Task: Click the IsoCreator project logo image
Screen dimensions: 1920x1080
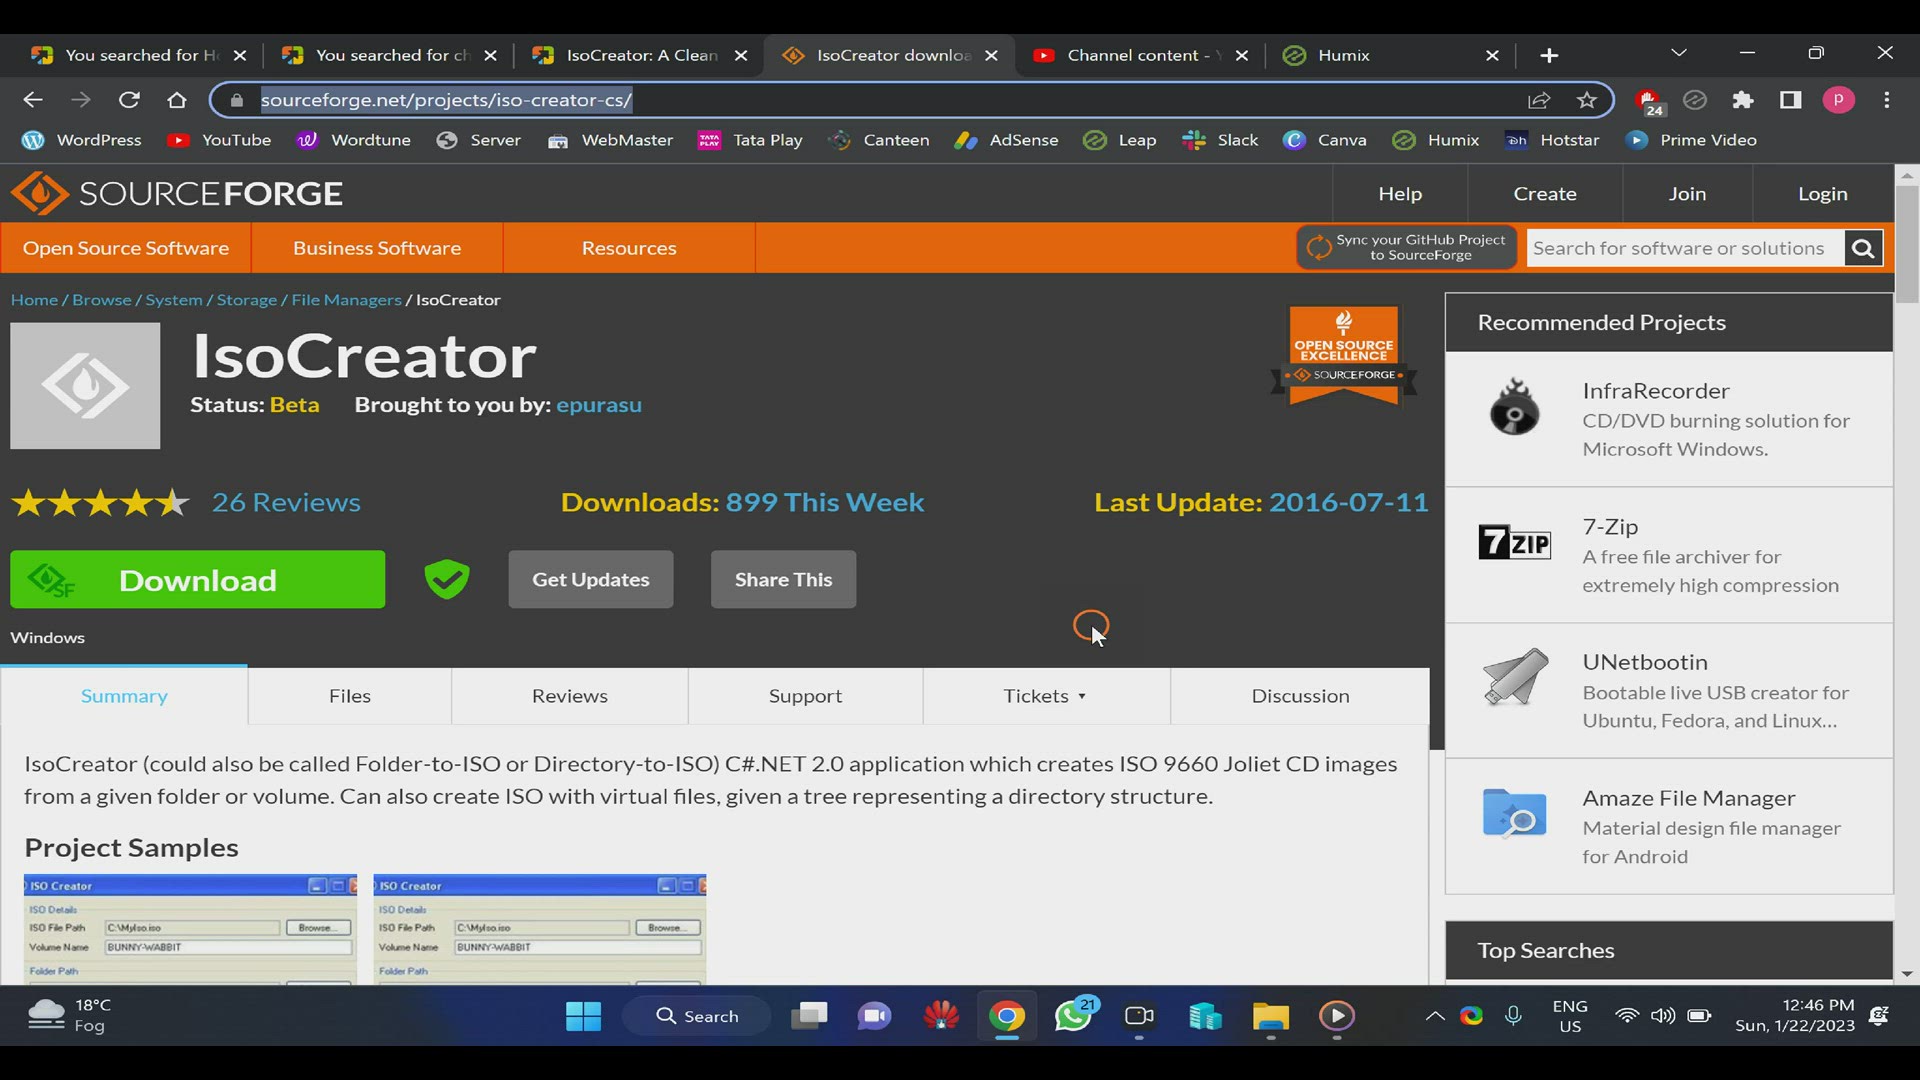Action: pos(85,386)
